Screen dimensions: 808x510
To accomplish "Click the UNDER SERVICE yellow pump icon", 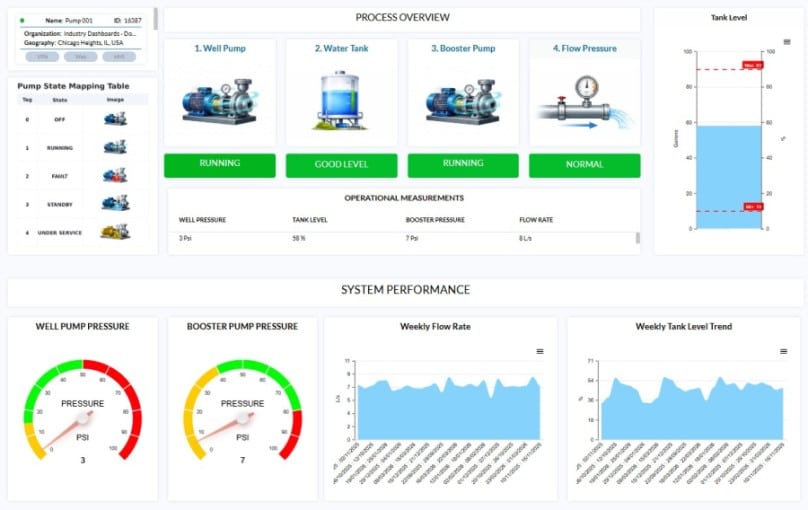I will pyautogui.click(x=115, y=231).
